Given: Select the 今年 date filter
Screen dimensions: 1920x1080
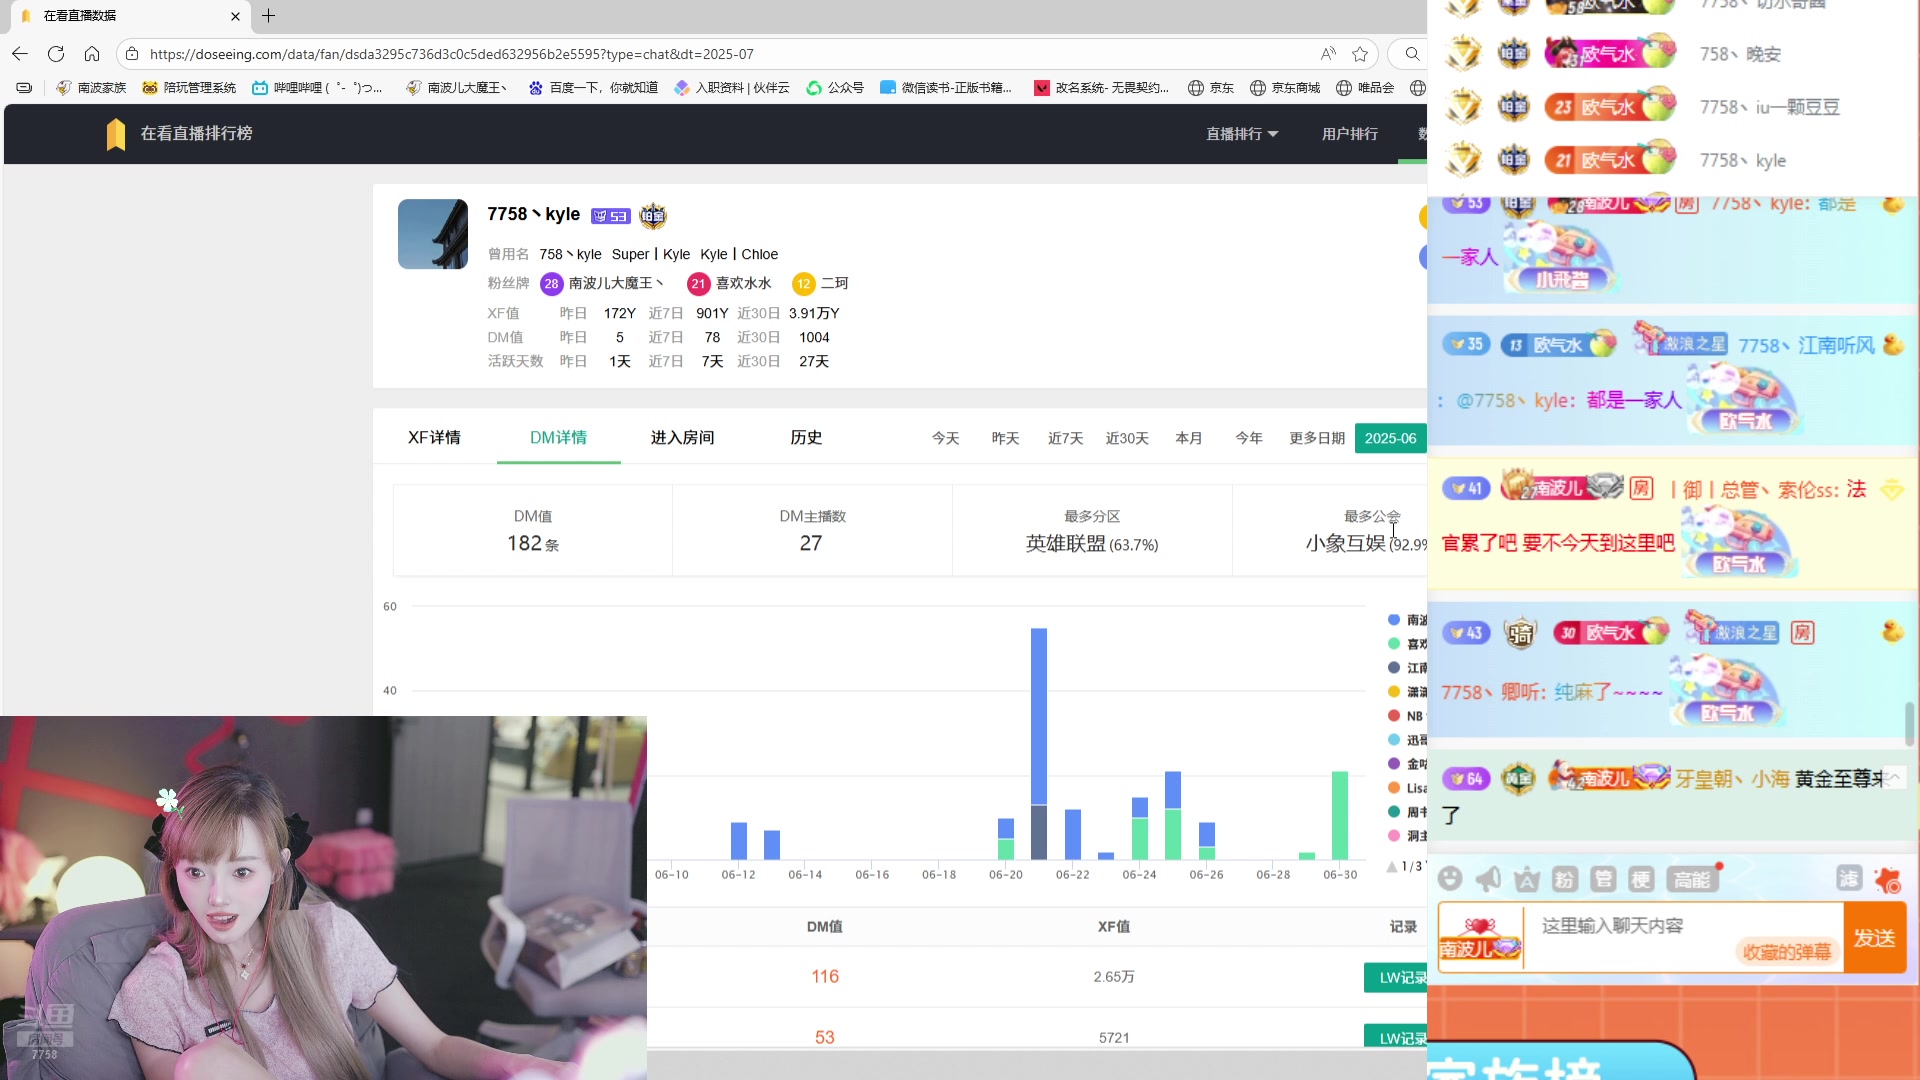Looking at the screenshot, I should pyautogui.click(x=1249, y=438).
